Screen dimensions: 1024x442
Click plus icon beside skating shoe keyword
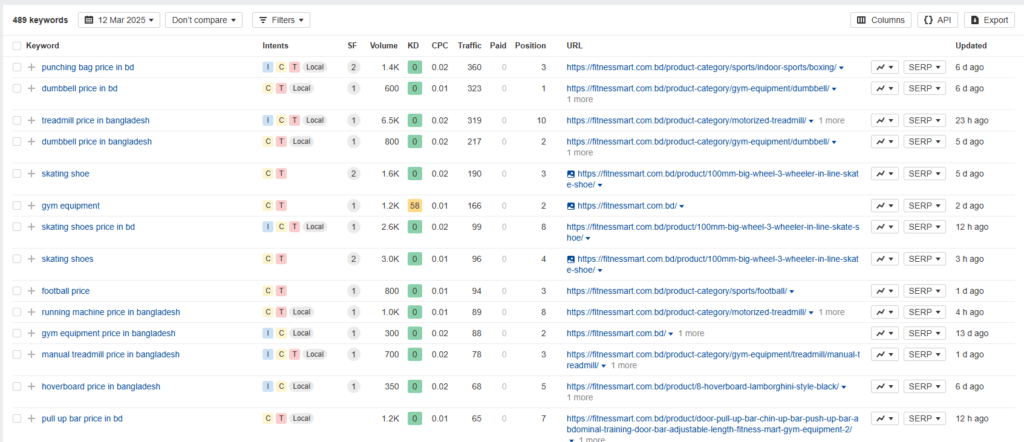[x=31, y=174]
